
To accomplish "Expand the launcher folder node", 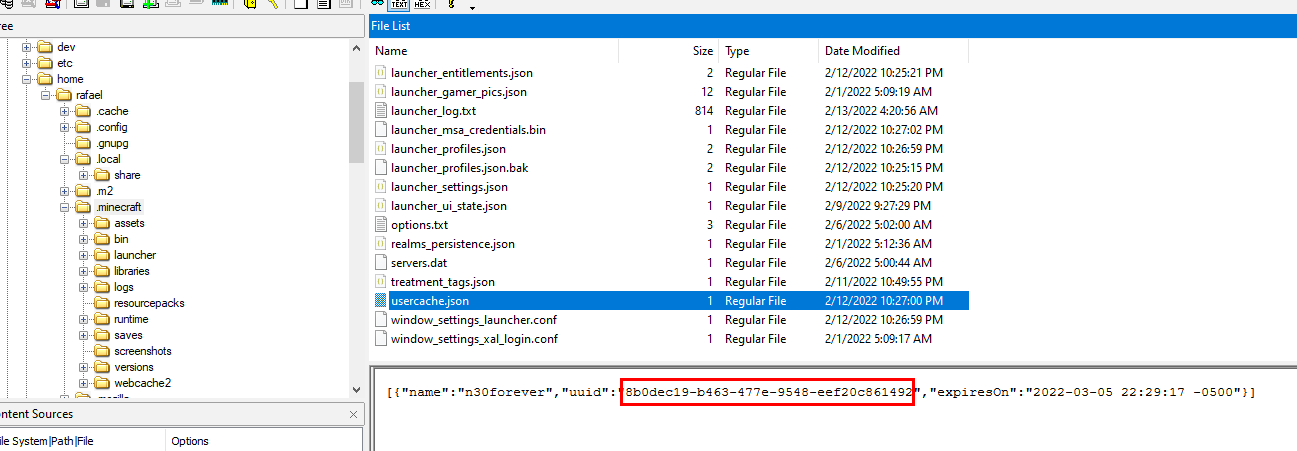I will 84,255.
